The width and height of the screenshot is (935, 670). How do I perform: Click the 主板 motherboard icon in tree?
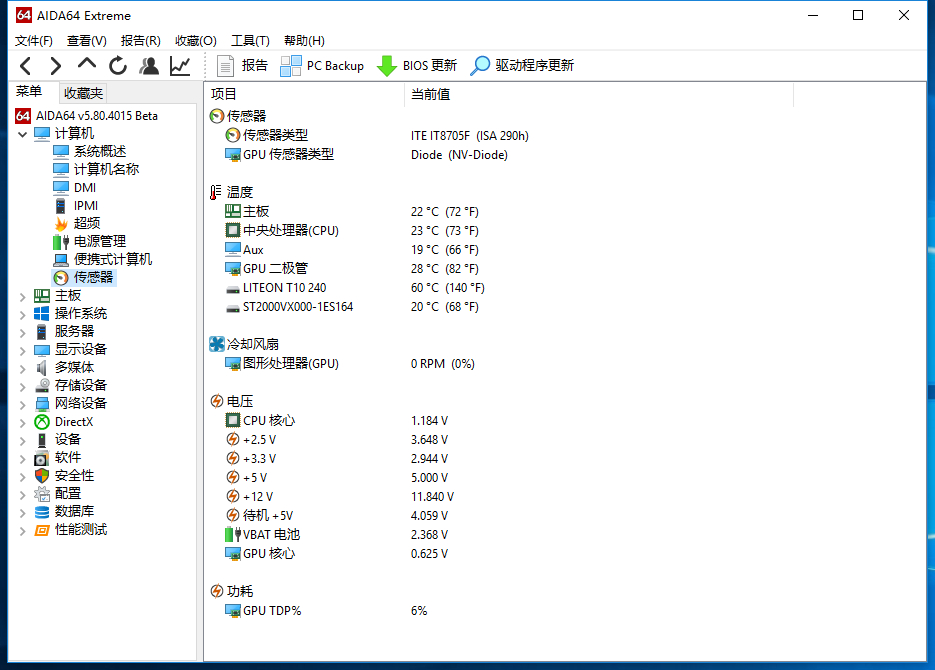[x=42, y=296]
